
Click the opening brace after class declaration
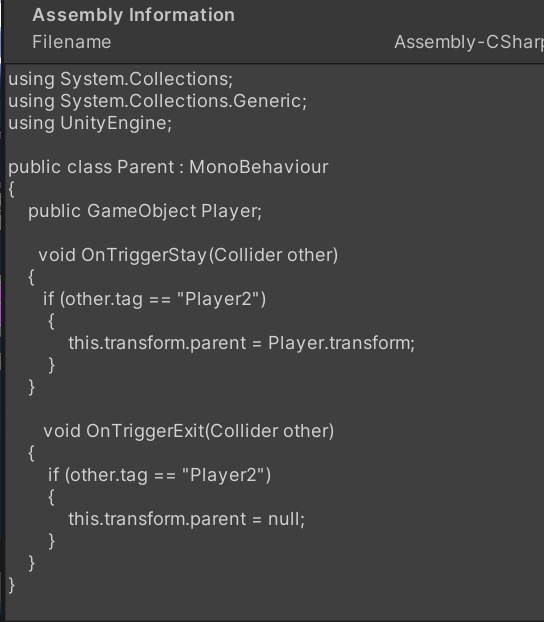pos(12,189)
